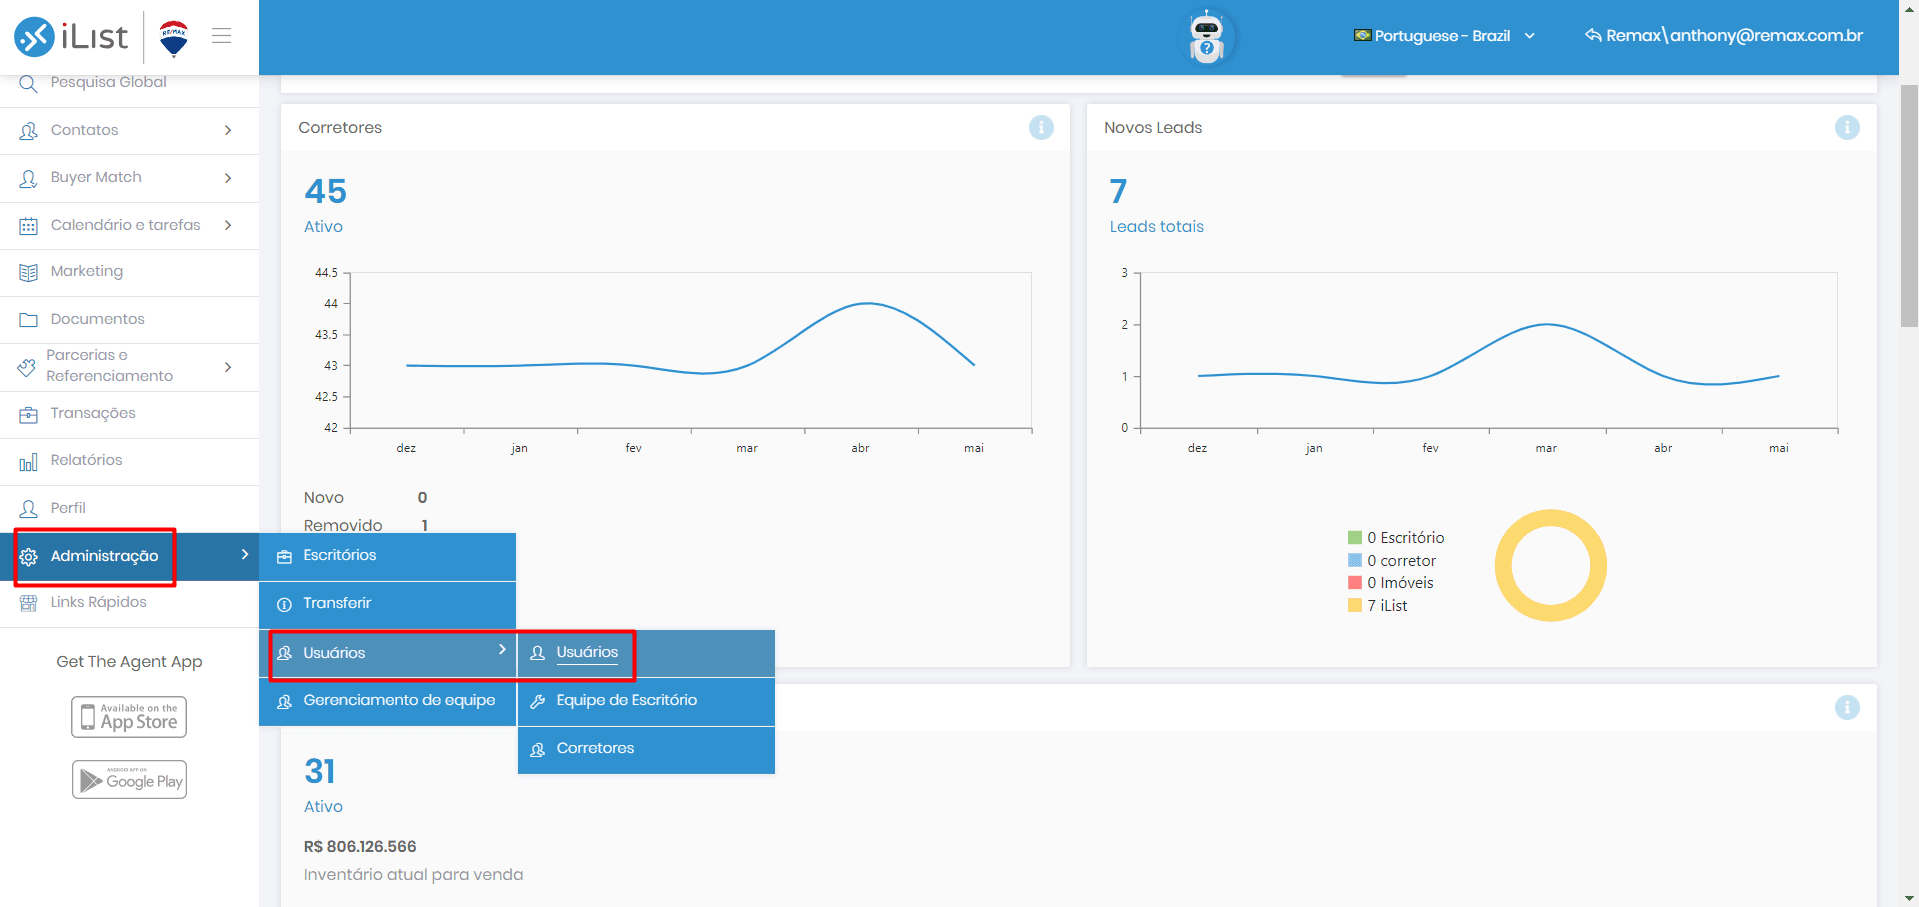The width and height of the screenshot is (1919, 907).
Task: Select Corretores in nested submenu
Action: [x=646, y=749]
